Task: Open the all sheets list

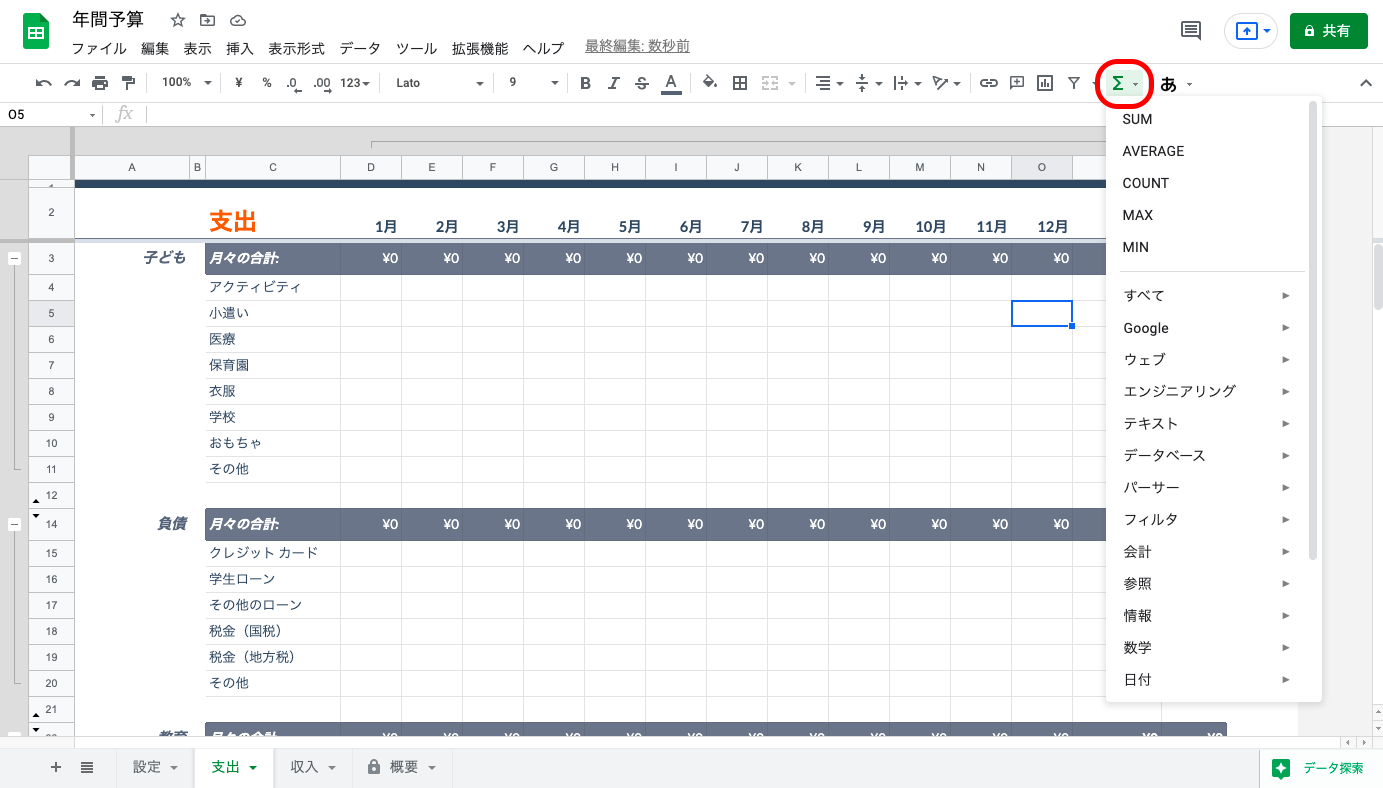Action: (x=87, y=767)
